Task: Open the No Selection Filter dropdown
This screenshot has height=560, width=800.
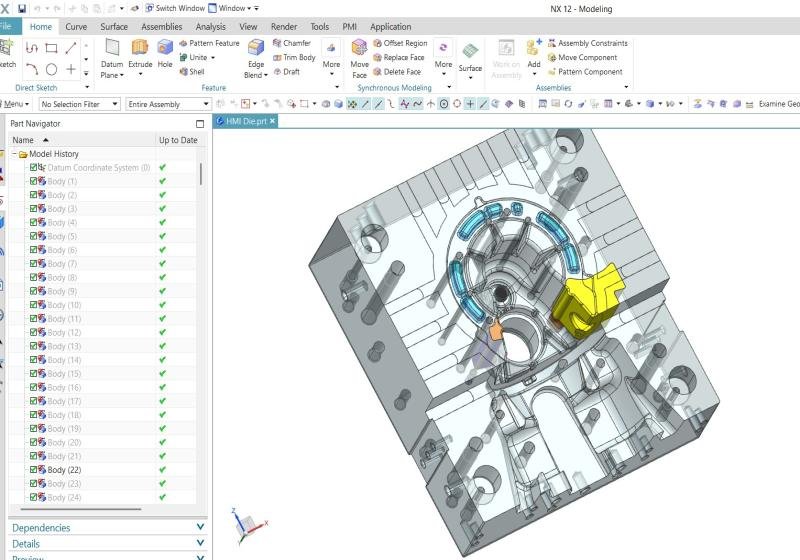Action: (x=79, y=104)
